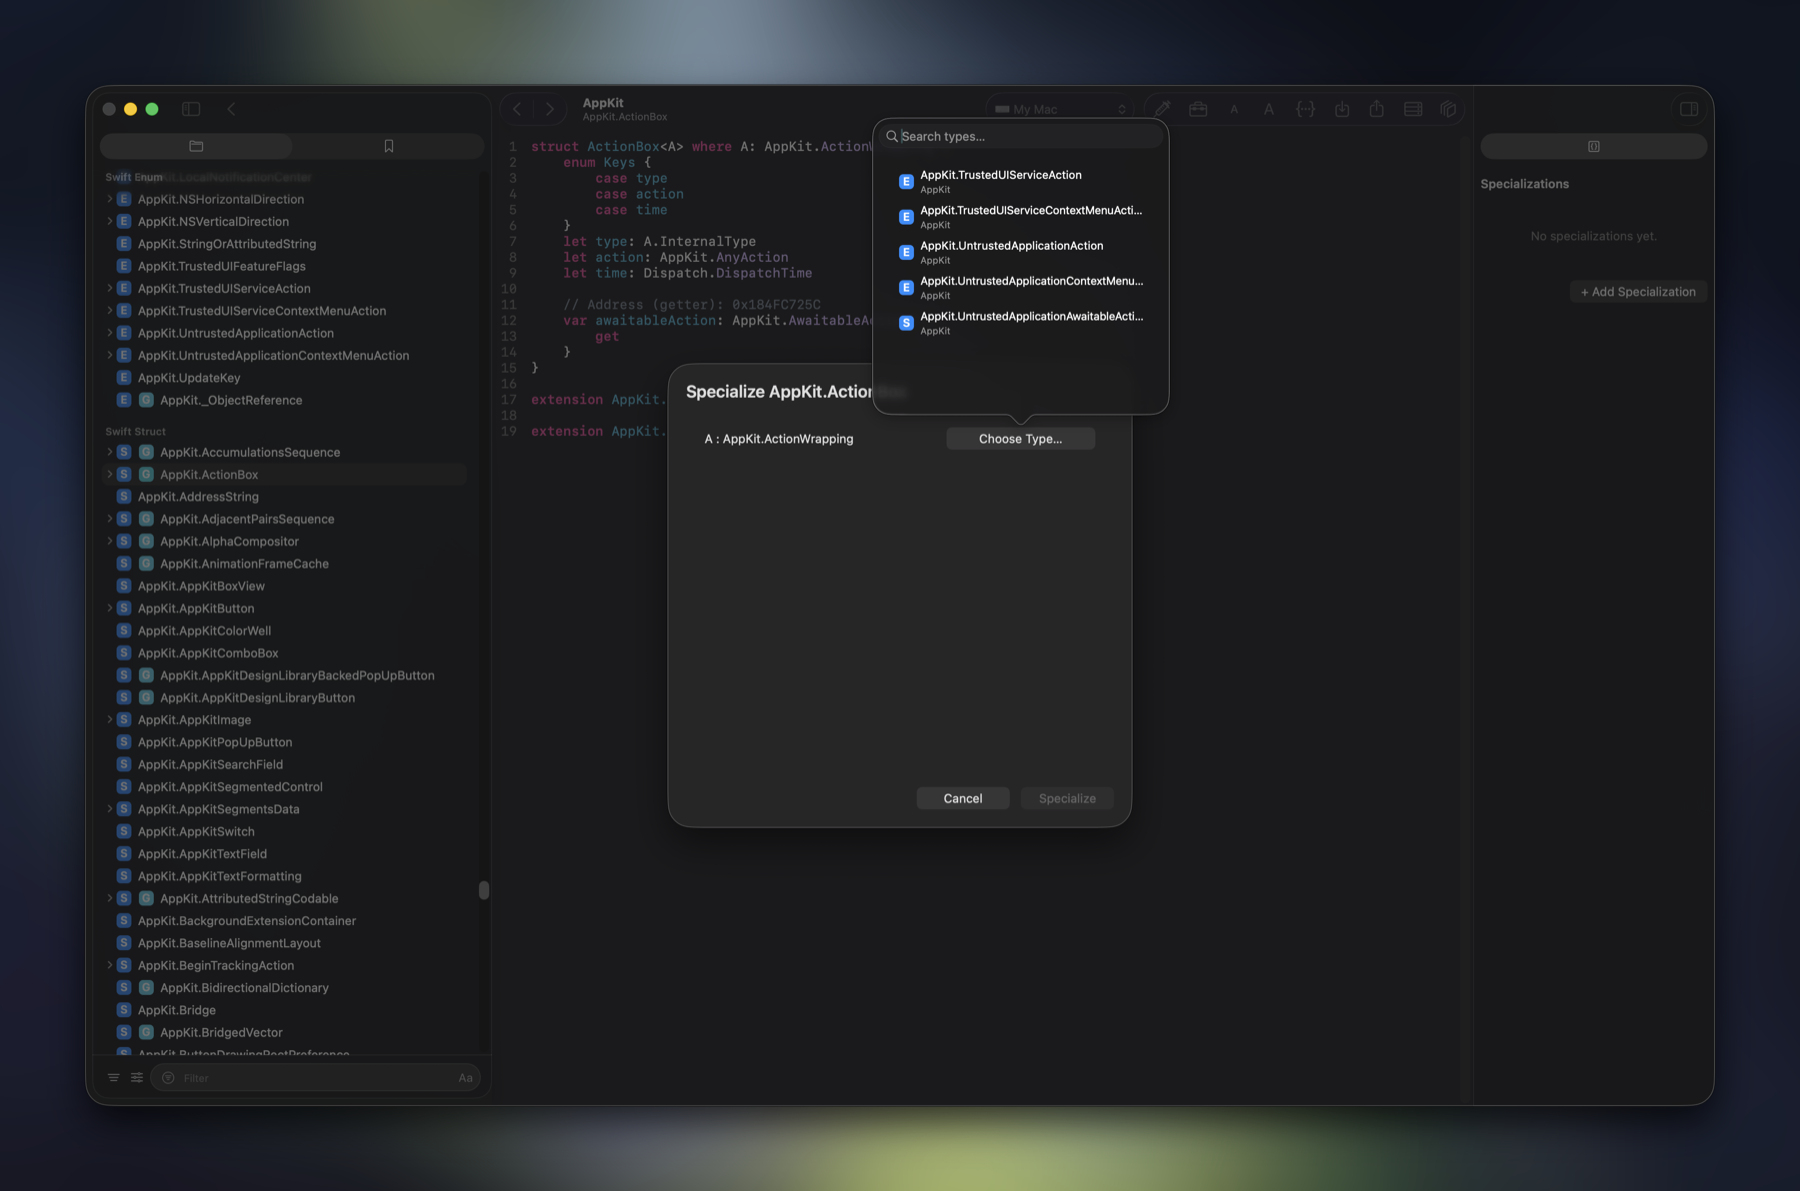Toggle the right inspector panel
Image resolution: width=1800 pixels, height=1191 pixels.
click(1689, 109)
